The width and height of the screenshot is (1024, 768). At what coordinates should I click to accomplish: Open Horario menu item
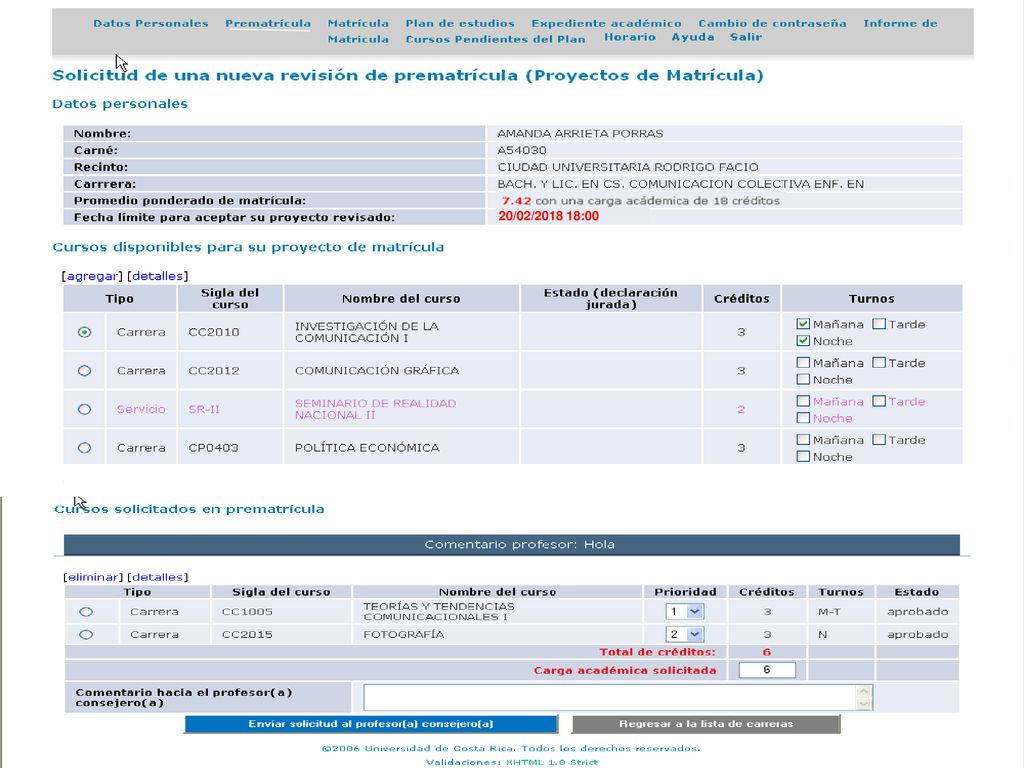pyautogui.click(x=630, y=37)
